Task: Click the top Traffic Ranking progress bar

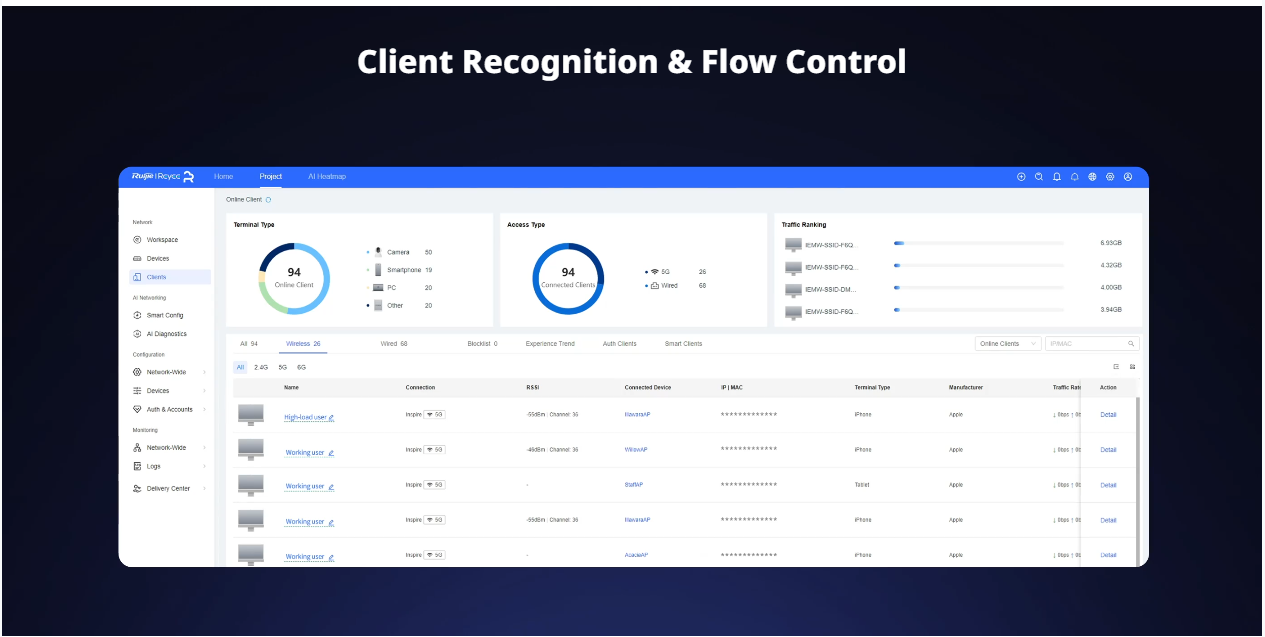Action: click(978, 243)
